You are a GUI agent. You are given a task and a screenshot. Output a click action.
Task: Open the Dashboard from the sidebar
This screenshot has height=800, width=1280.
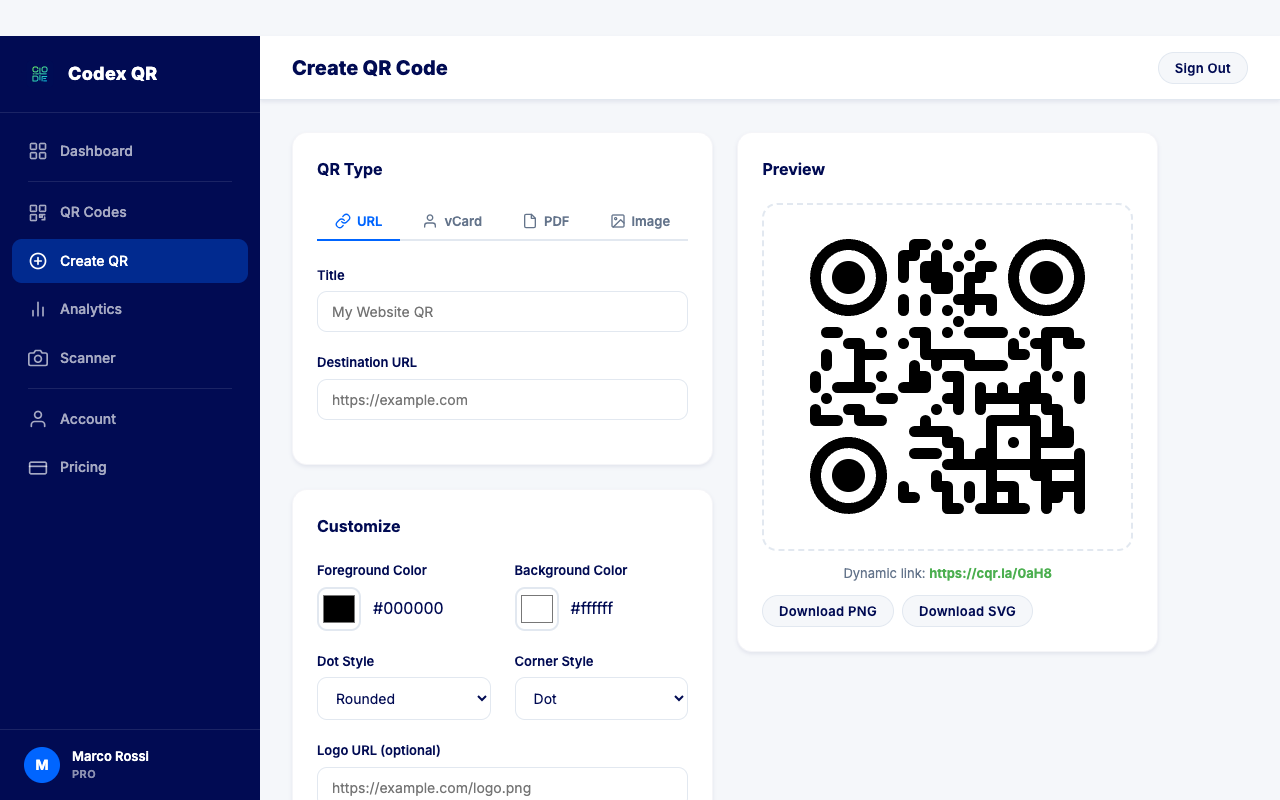96,151
